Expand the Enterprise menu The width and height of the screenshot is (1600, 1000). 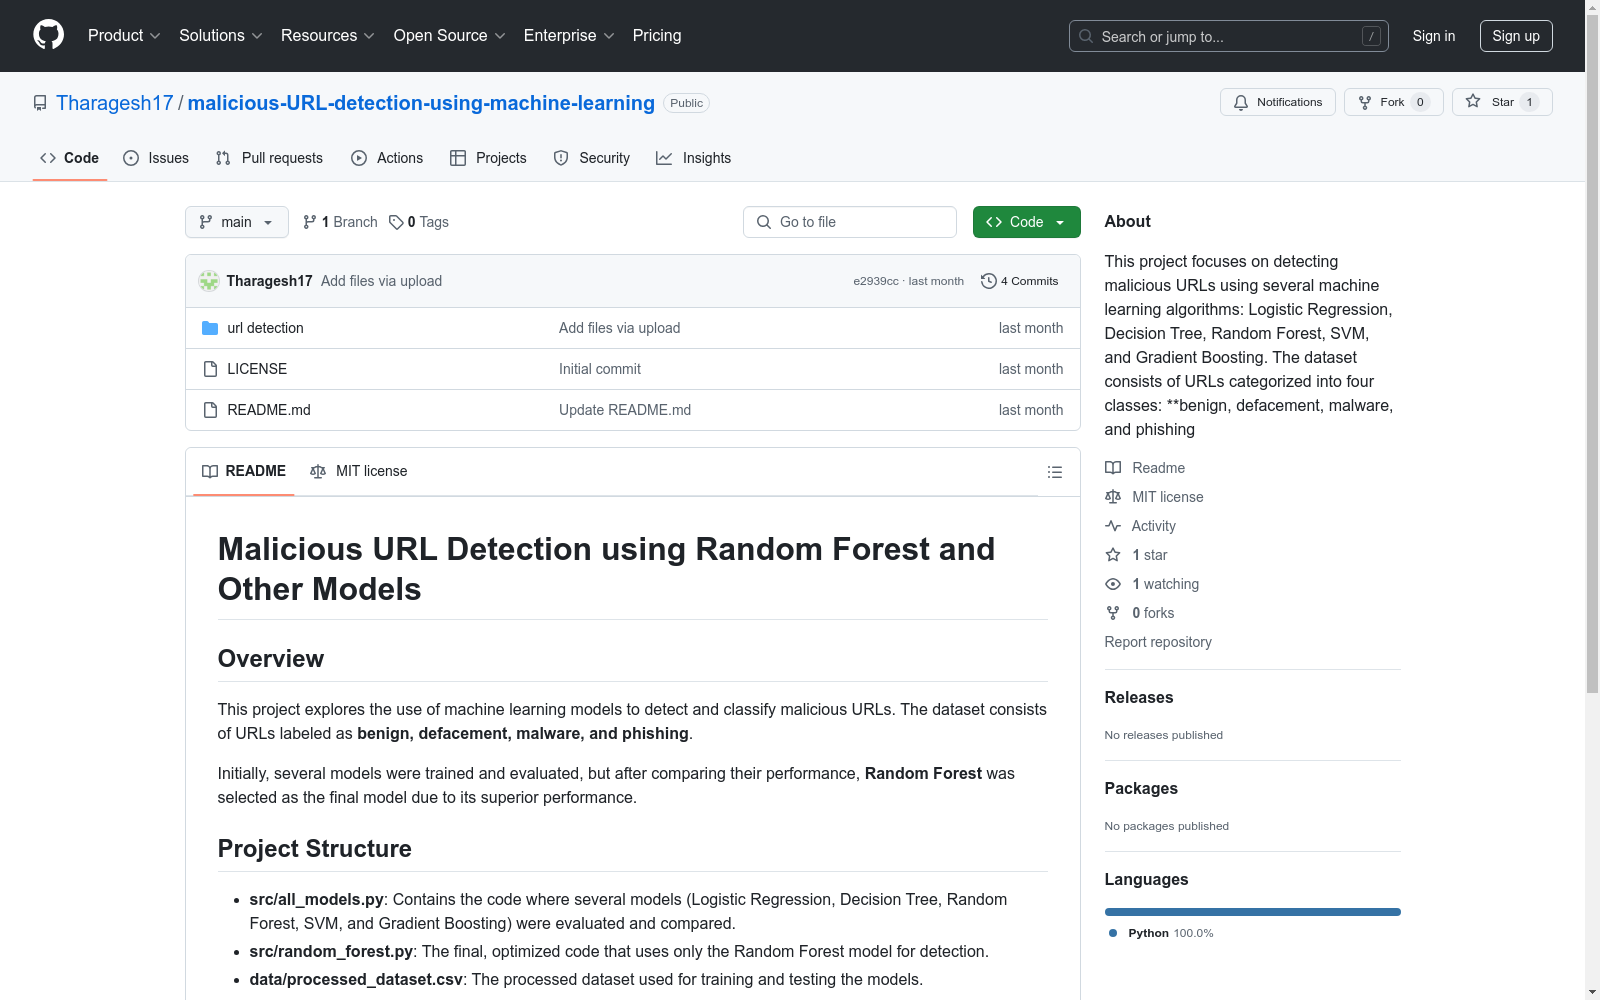569,35
